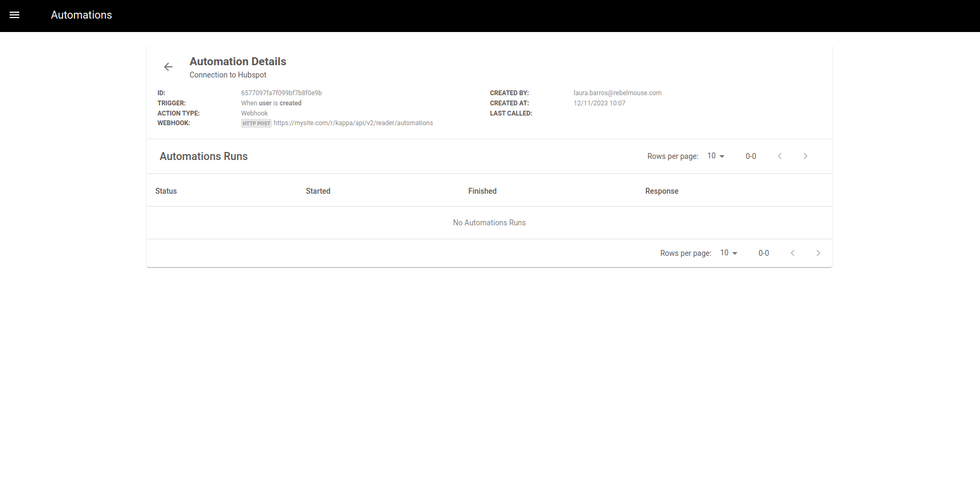The height and width of the screenshot is (486, 980).
Task: Go to previous page in bottom pagination
Action: 793,253
